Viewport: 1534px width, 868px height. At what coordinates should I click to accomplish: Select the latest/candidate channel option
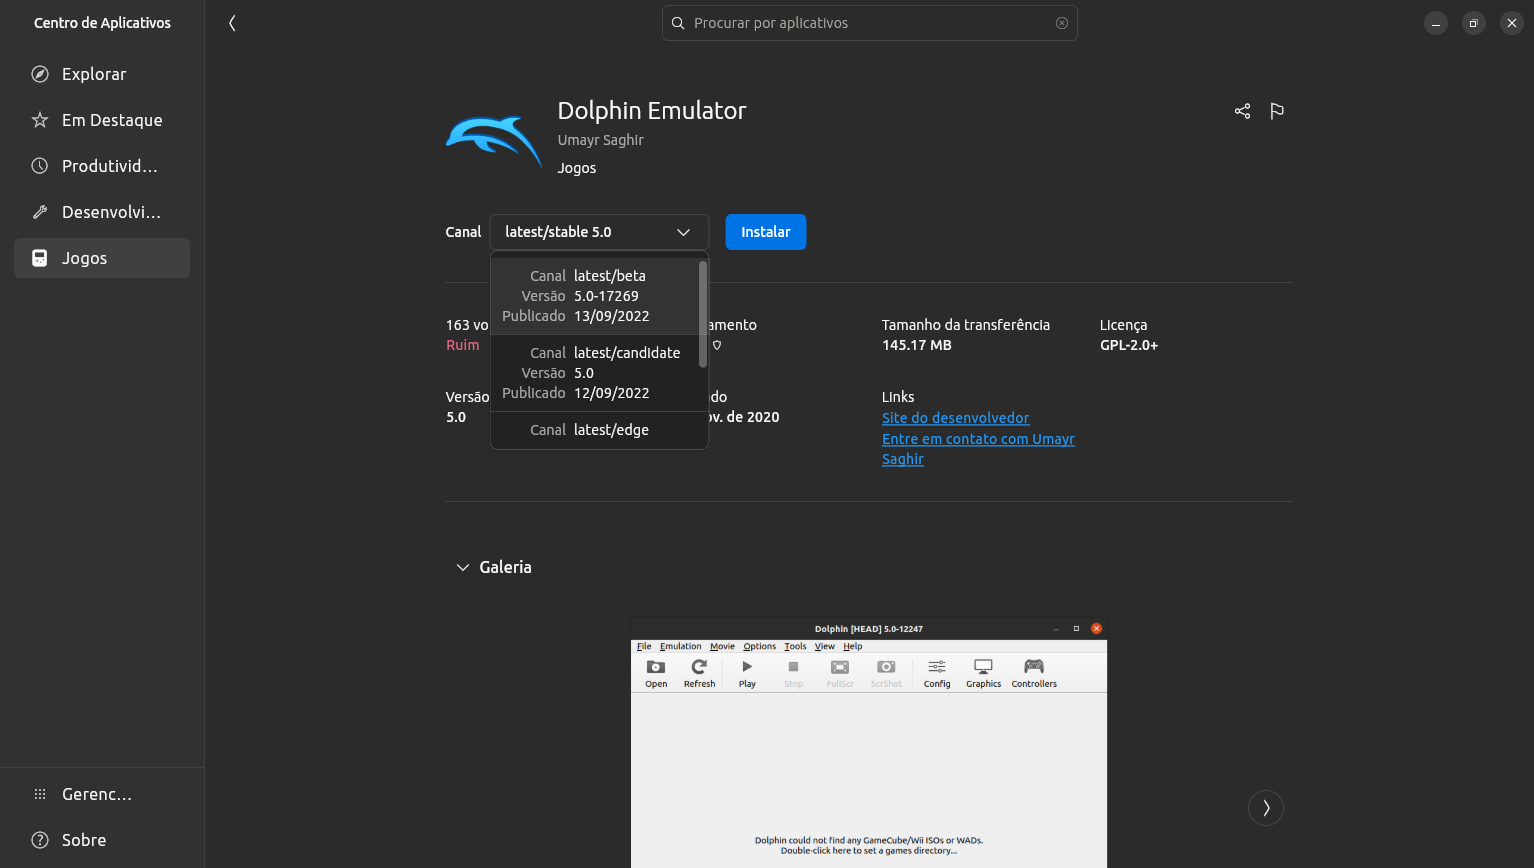595,373
